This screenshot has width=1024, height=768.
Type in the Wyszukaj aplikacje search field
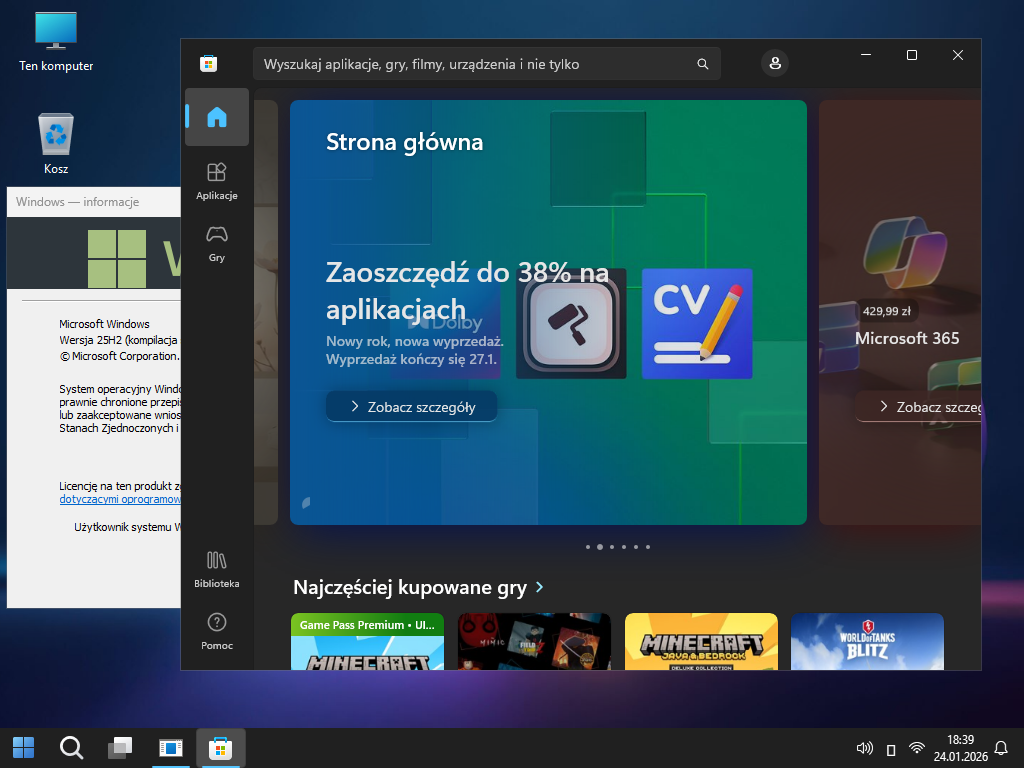[470, 64]
